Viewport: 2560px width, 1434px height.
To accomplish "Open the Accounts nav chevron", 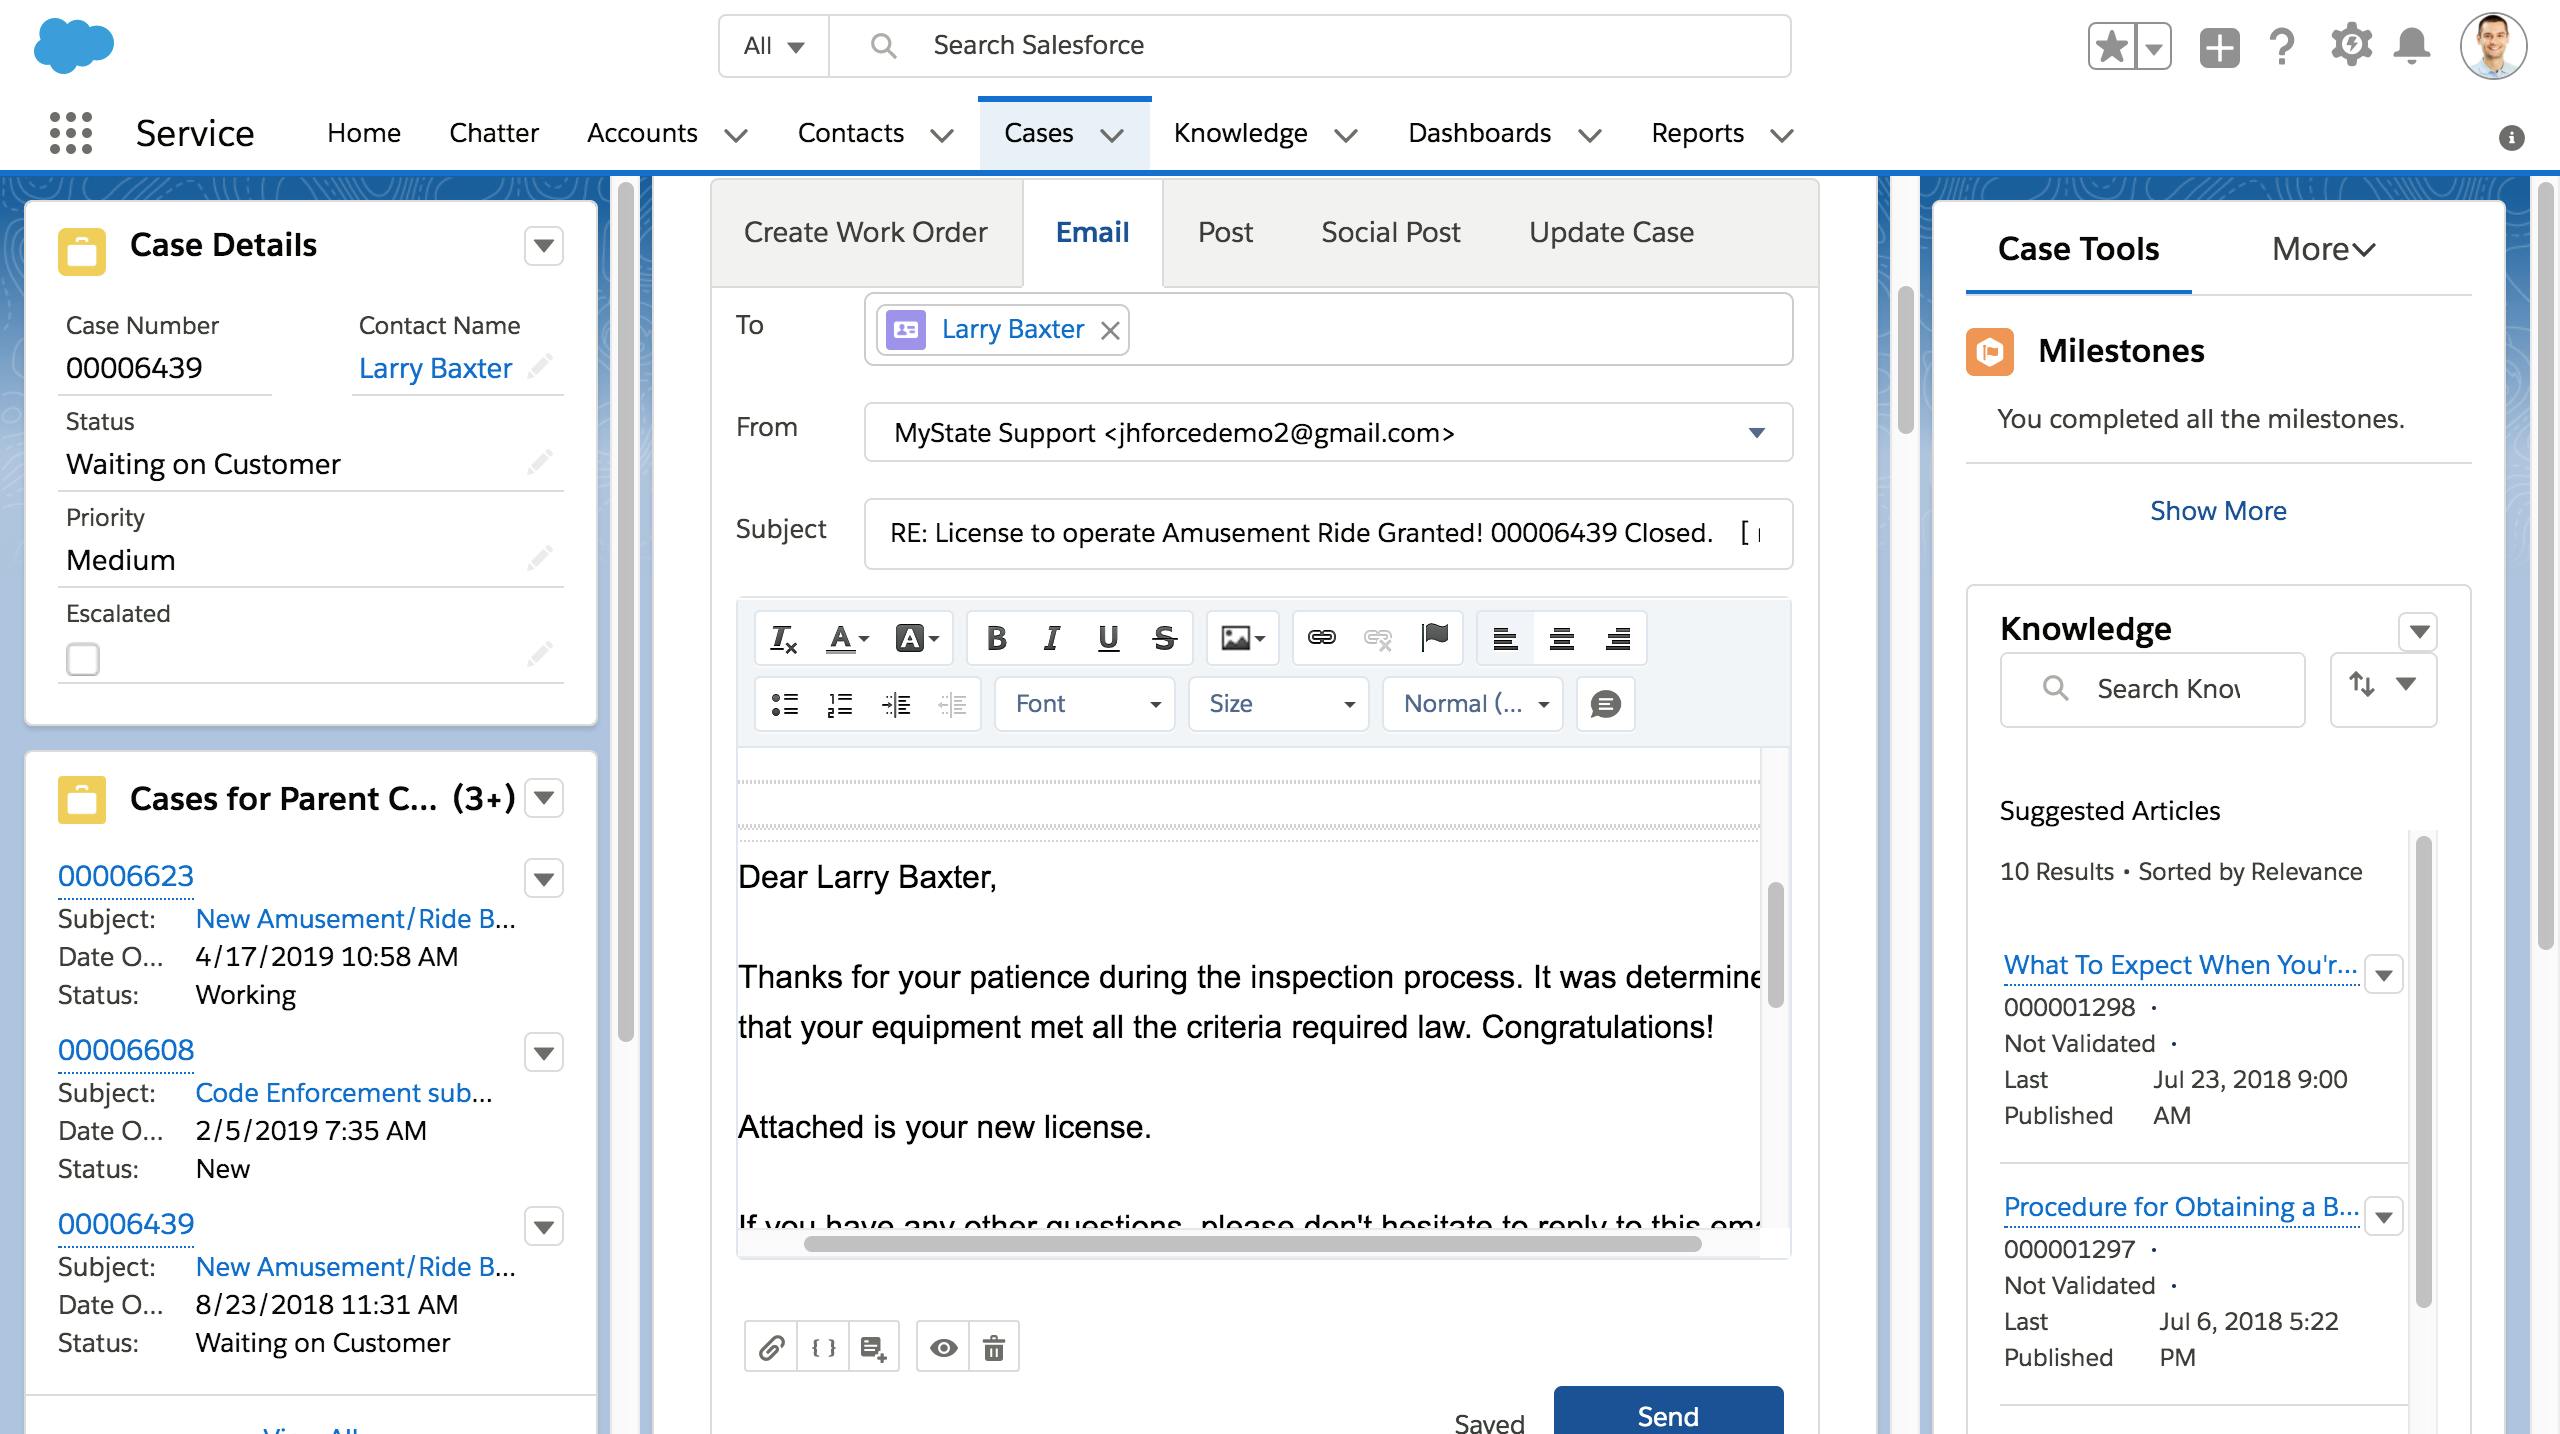I will pyautogui.click(x=736, y=135).
